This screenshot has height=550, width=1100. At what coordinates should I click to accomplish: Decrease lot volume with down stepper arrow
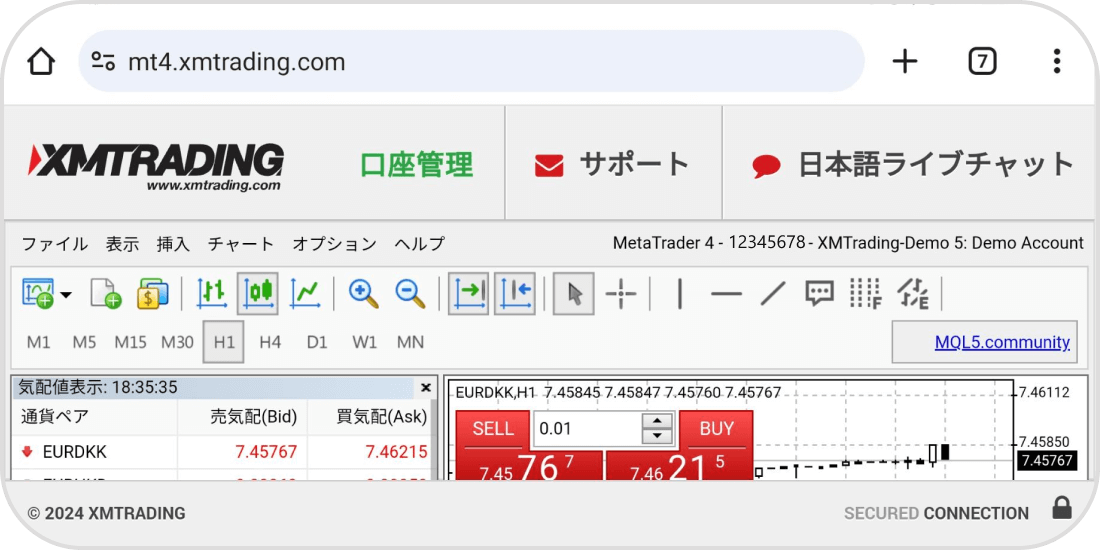(x=657, y=436)
